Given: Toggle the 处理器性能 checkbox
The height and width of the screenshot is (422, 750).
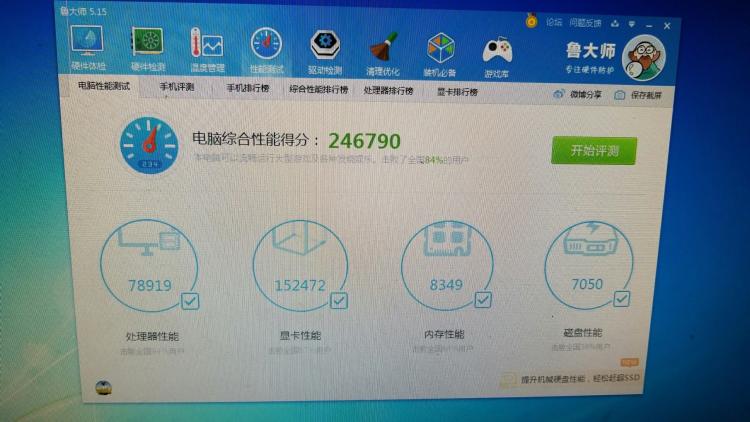Looking at the screenshot, I should 190,301.
